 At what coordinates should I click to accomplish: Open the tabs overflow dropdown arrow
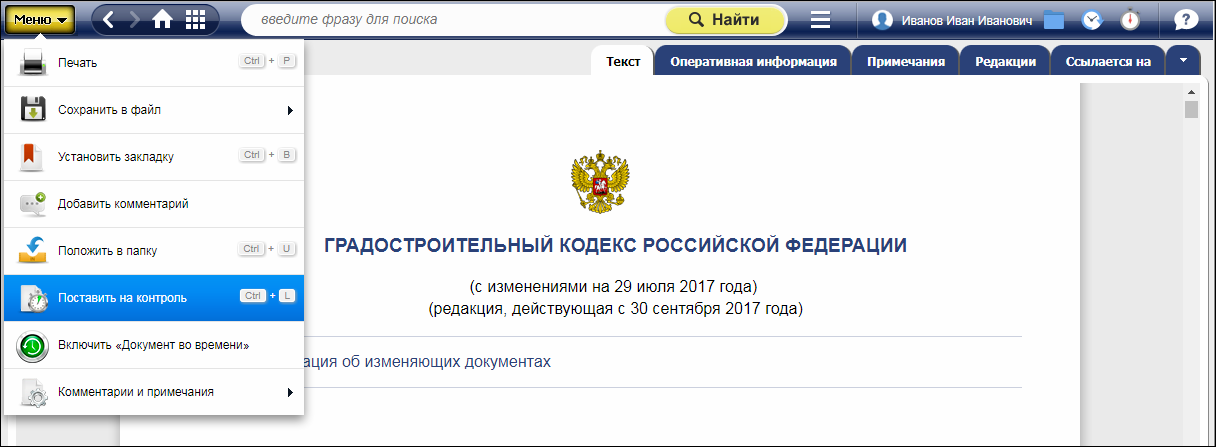coord(1183,60)
